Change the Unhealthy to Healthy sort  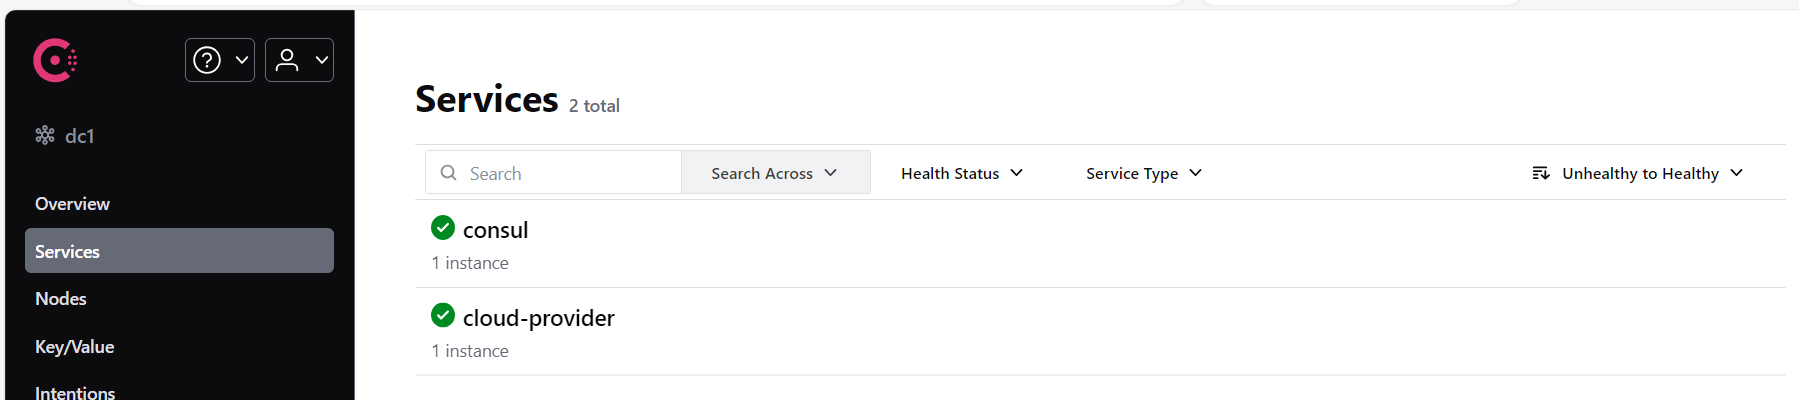click(1638, 173)
